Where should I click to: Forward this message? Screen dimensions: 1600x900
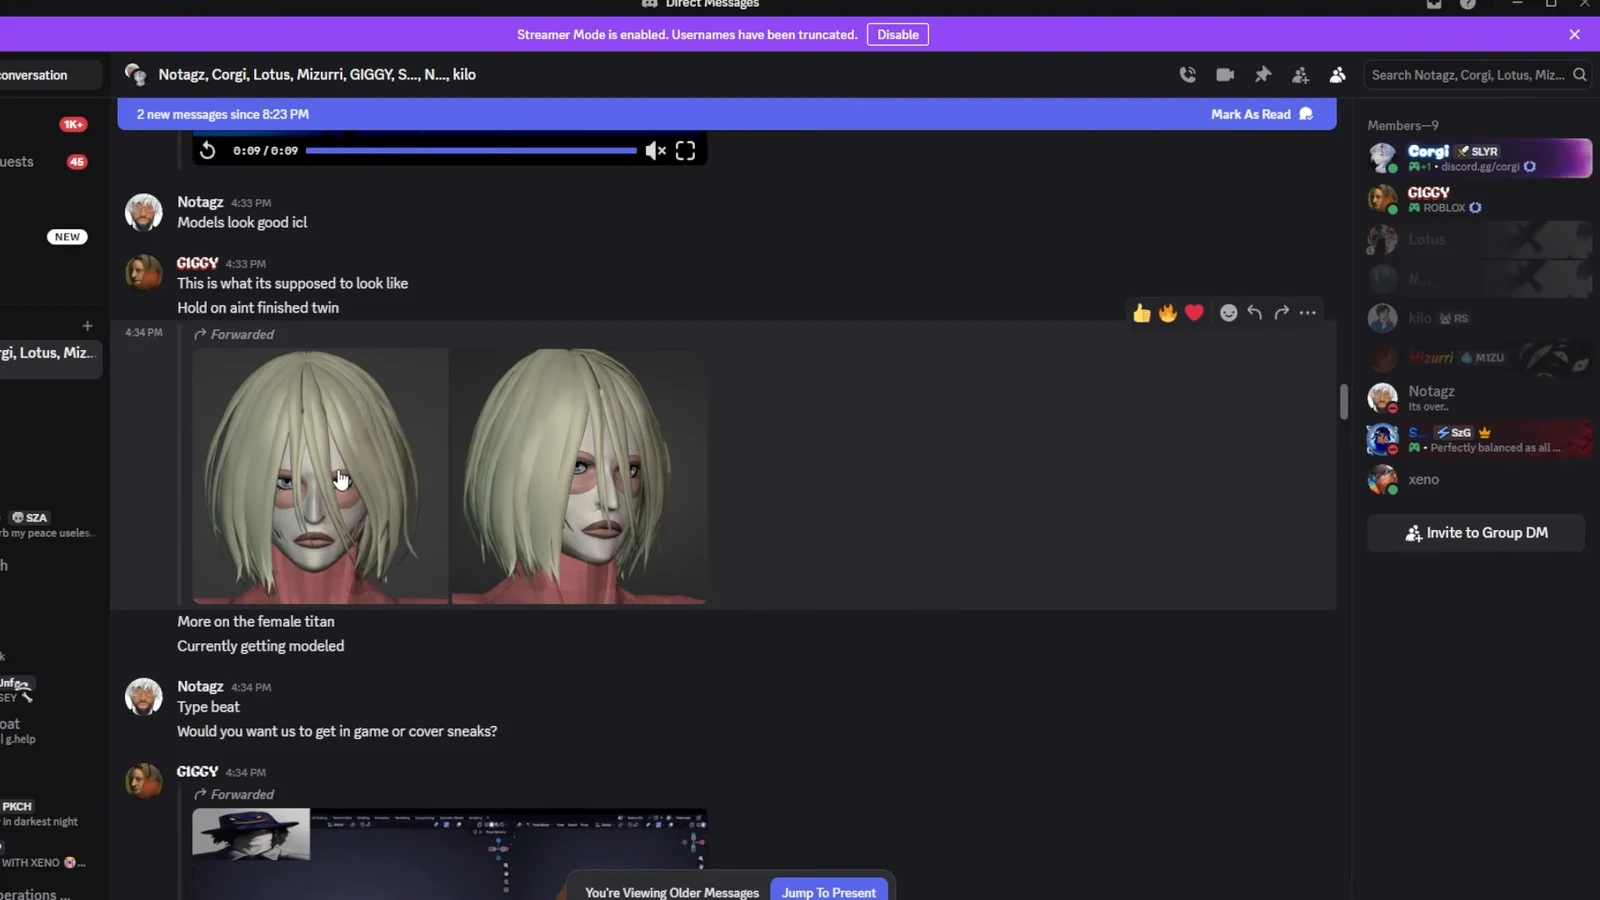[1281, 313]
